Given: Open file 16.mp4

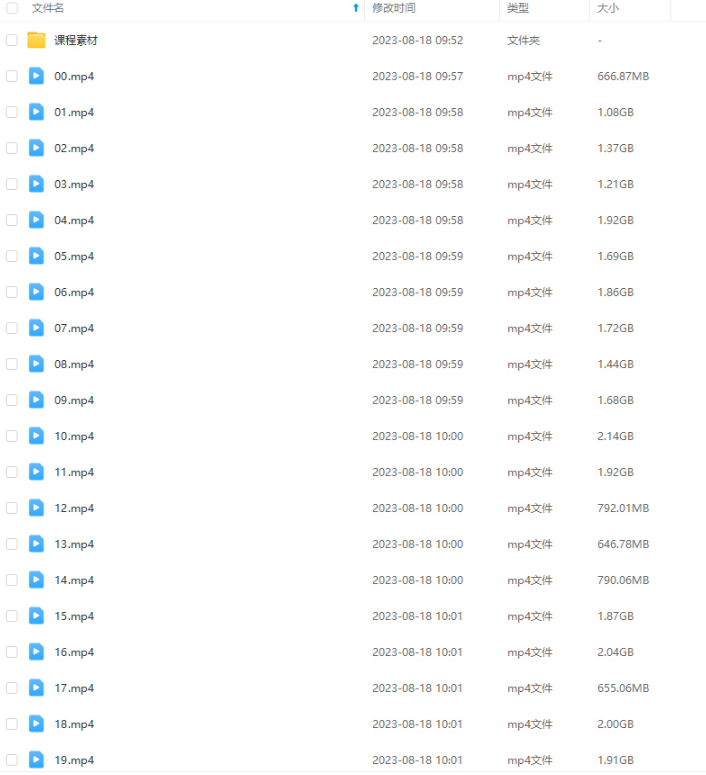Looking at the screenshot, I should [x=74, y=652].
